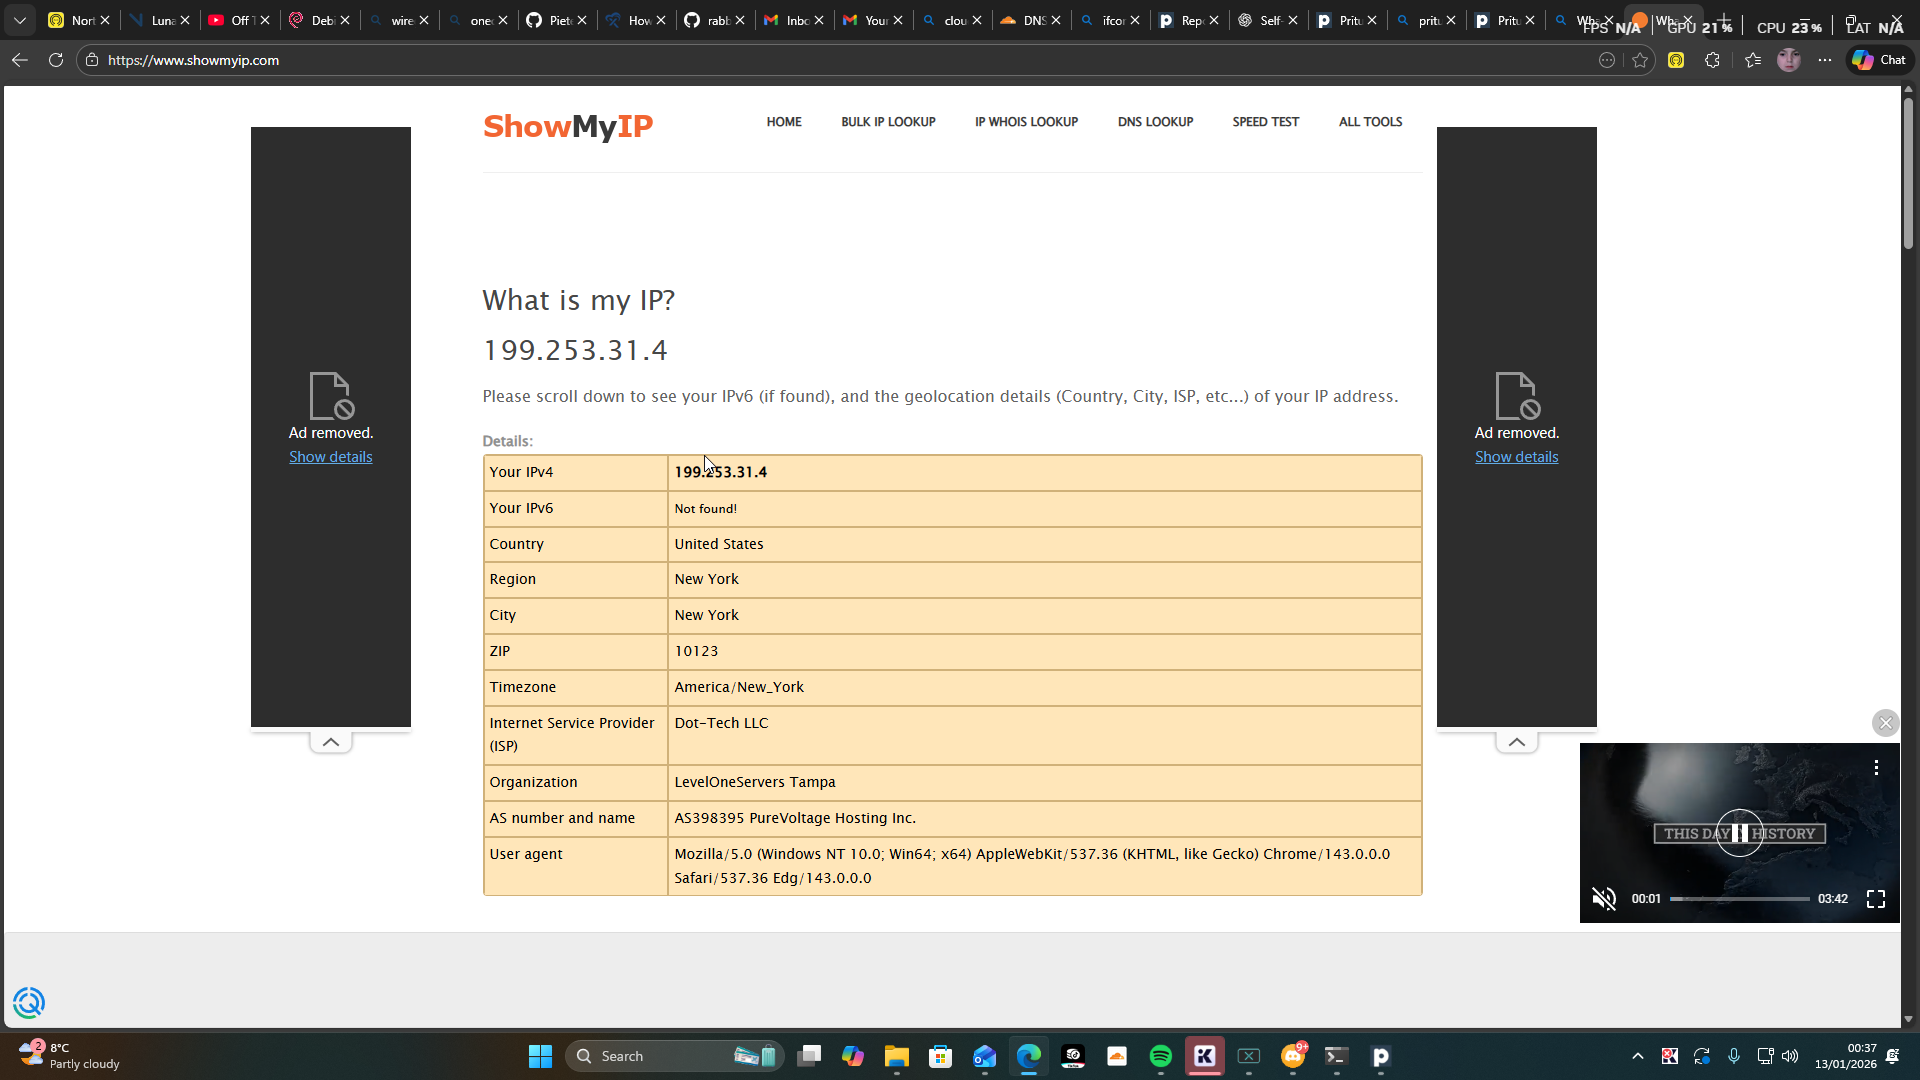
Task: Open browser extensions puzzle icon
Action: [1712, 60]
